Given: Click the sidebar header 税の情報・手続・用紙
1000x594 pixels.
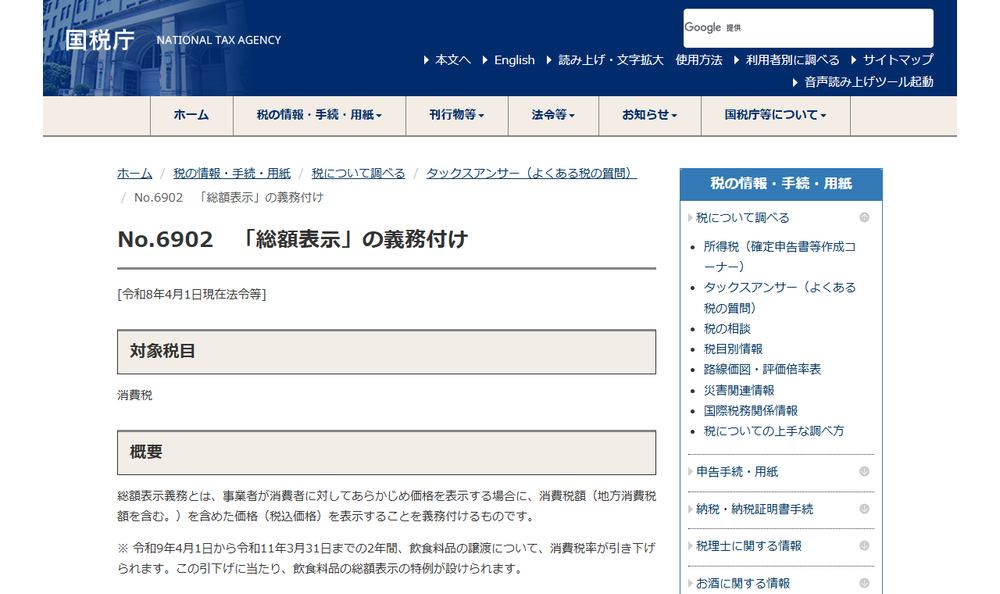Looking at the screenshot, I should coord(781,184).
